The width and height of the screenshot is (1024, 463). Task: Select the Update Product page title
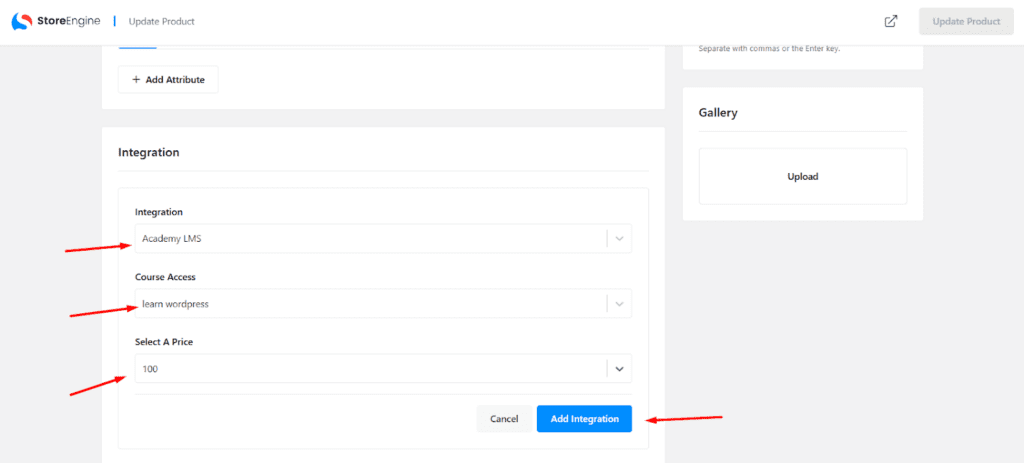162,21
